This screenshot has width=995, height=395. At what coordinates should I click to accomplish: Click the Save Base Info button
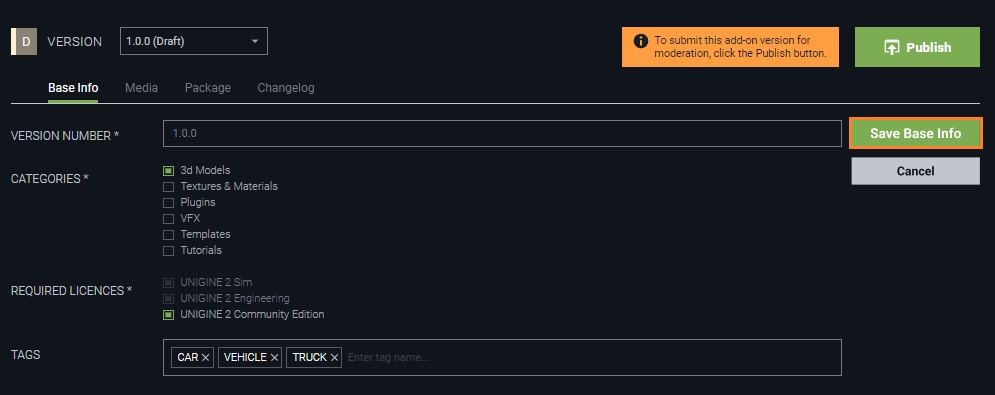tap(916, 133)
